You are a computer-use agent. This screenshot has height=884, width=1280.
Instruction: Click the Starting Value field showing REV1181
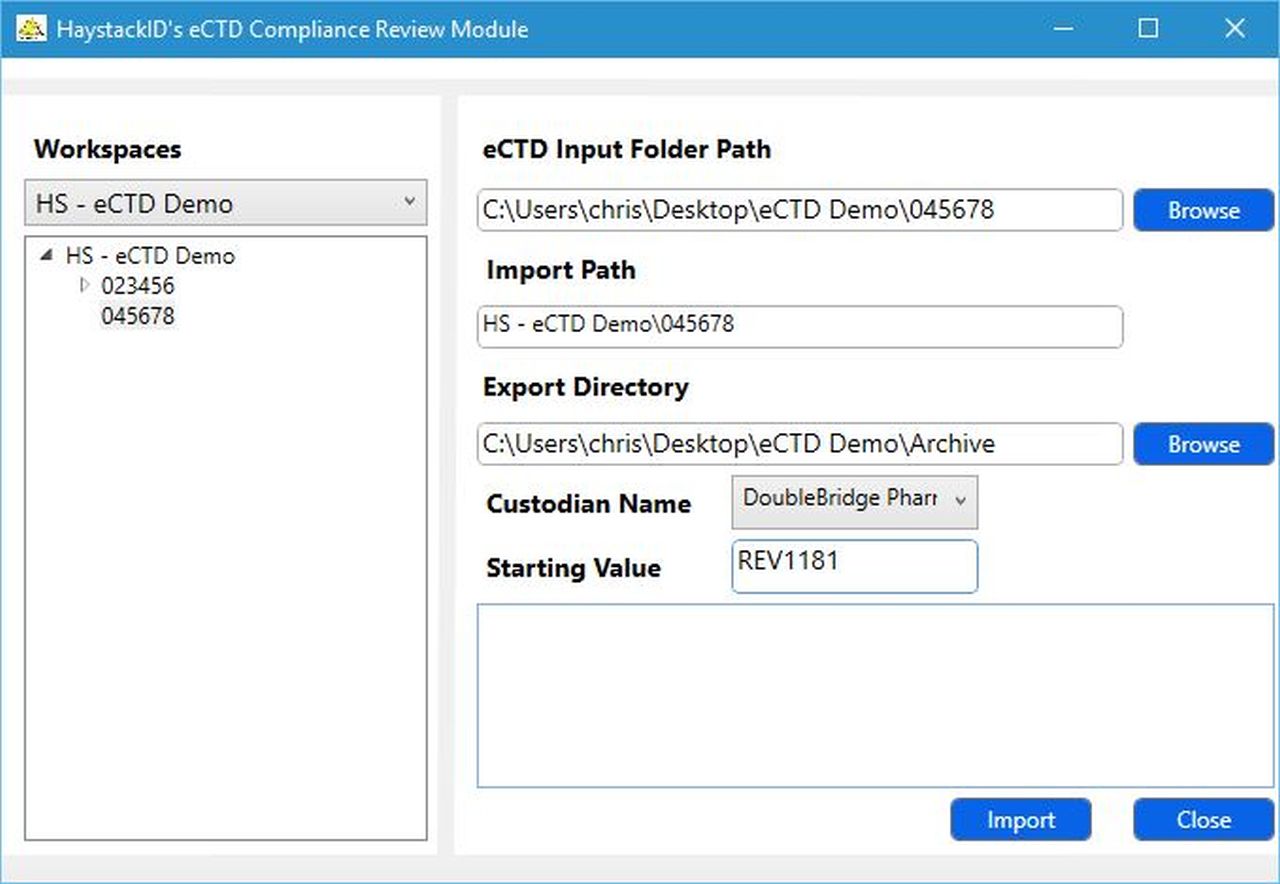coord(854,566)
